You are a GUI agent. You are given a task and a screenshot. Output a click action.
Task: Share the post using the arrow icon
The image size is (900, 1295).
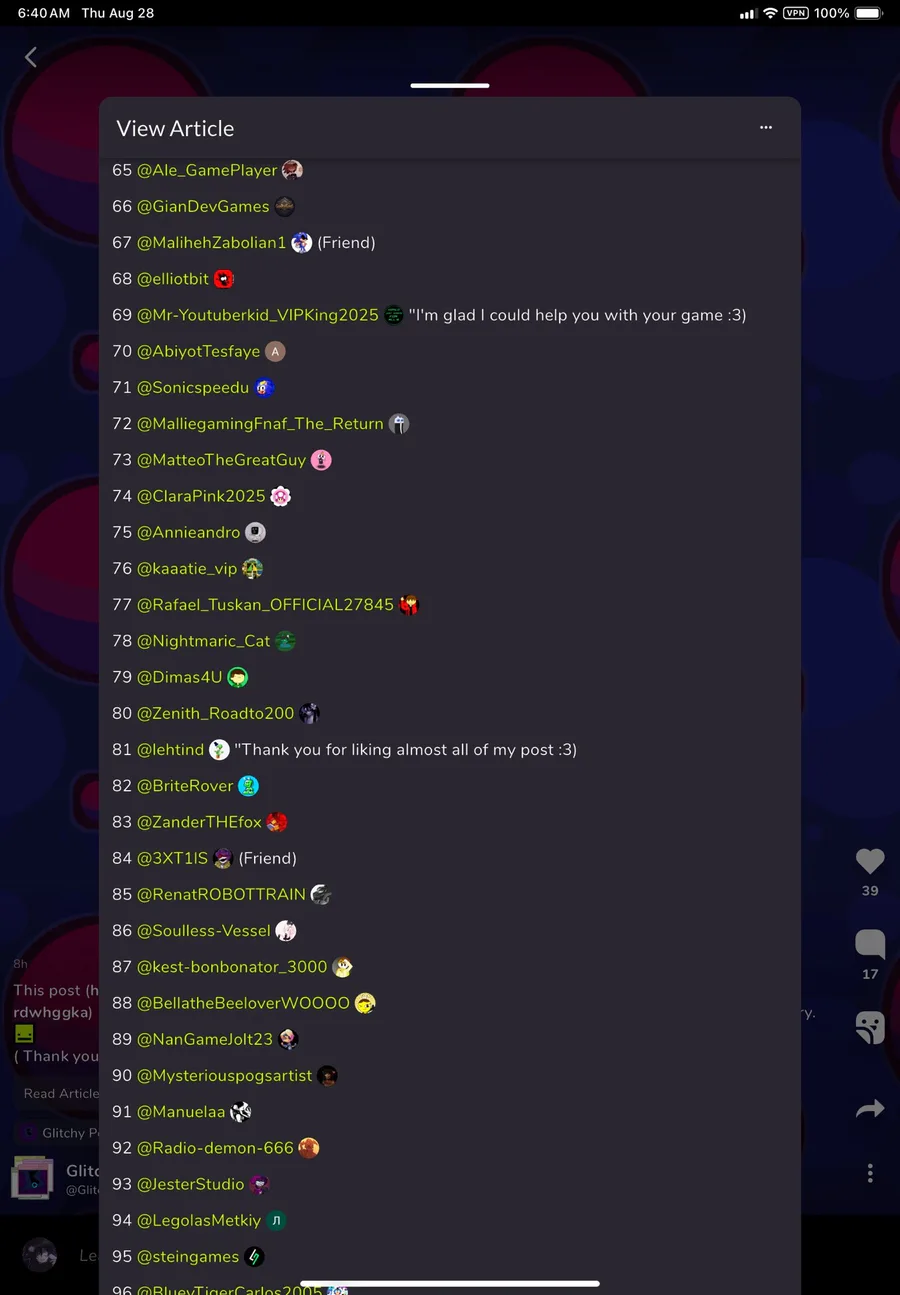[870, 1108]
